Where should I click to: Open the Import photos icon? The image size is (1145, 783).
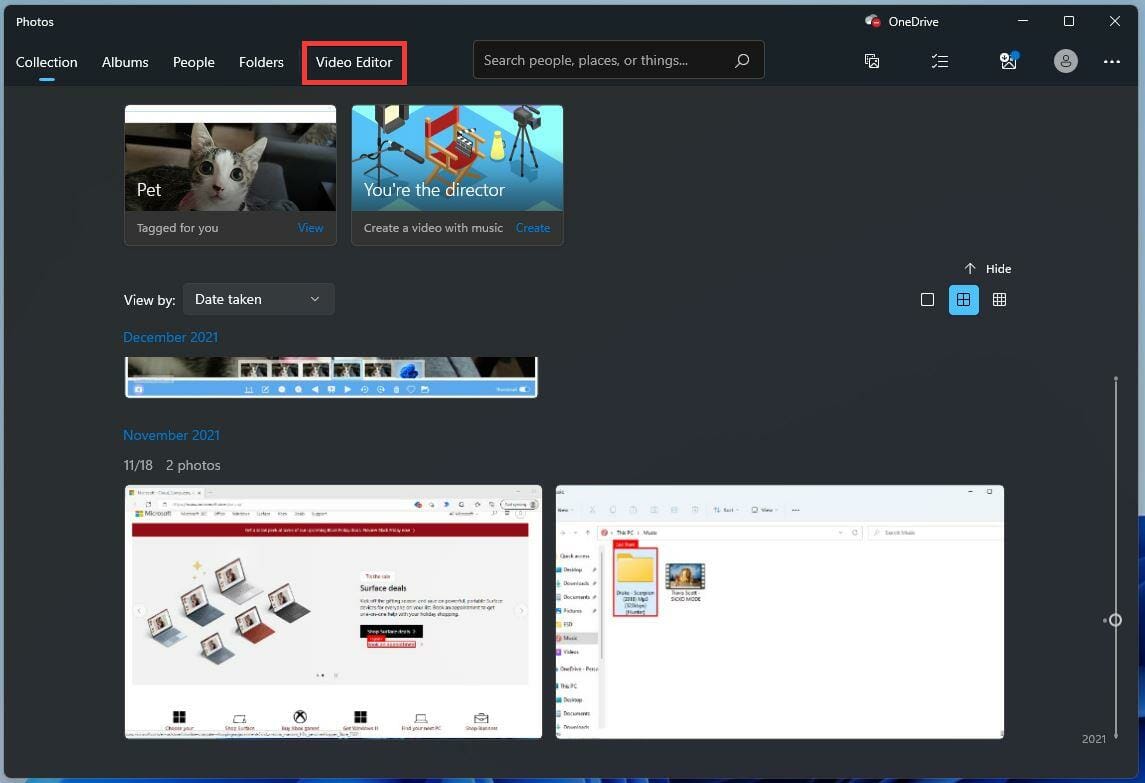[1008, 61]
